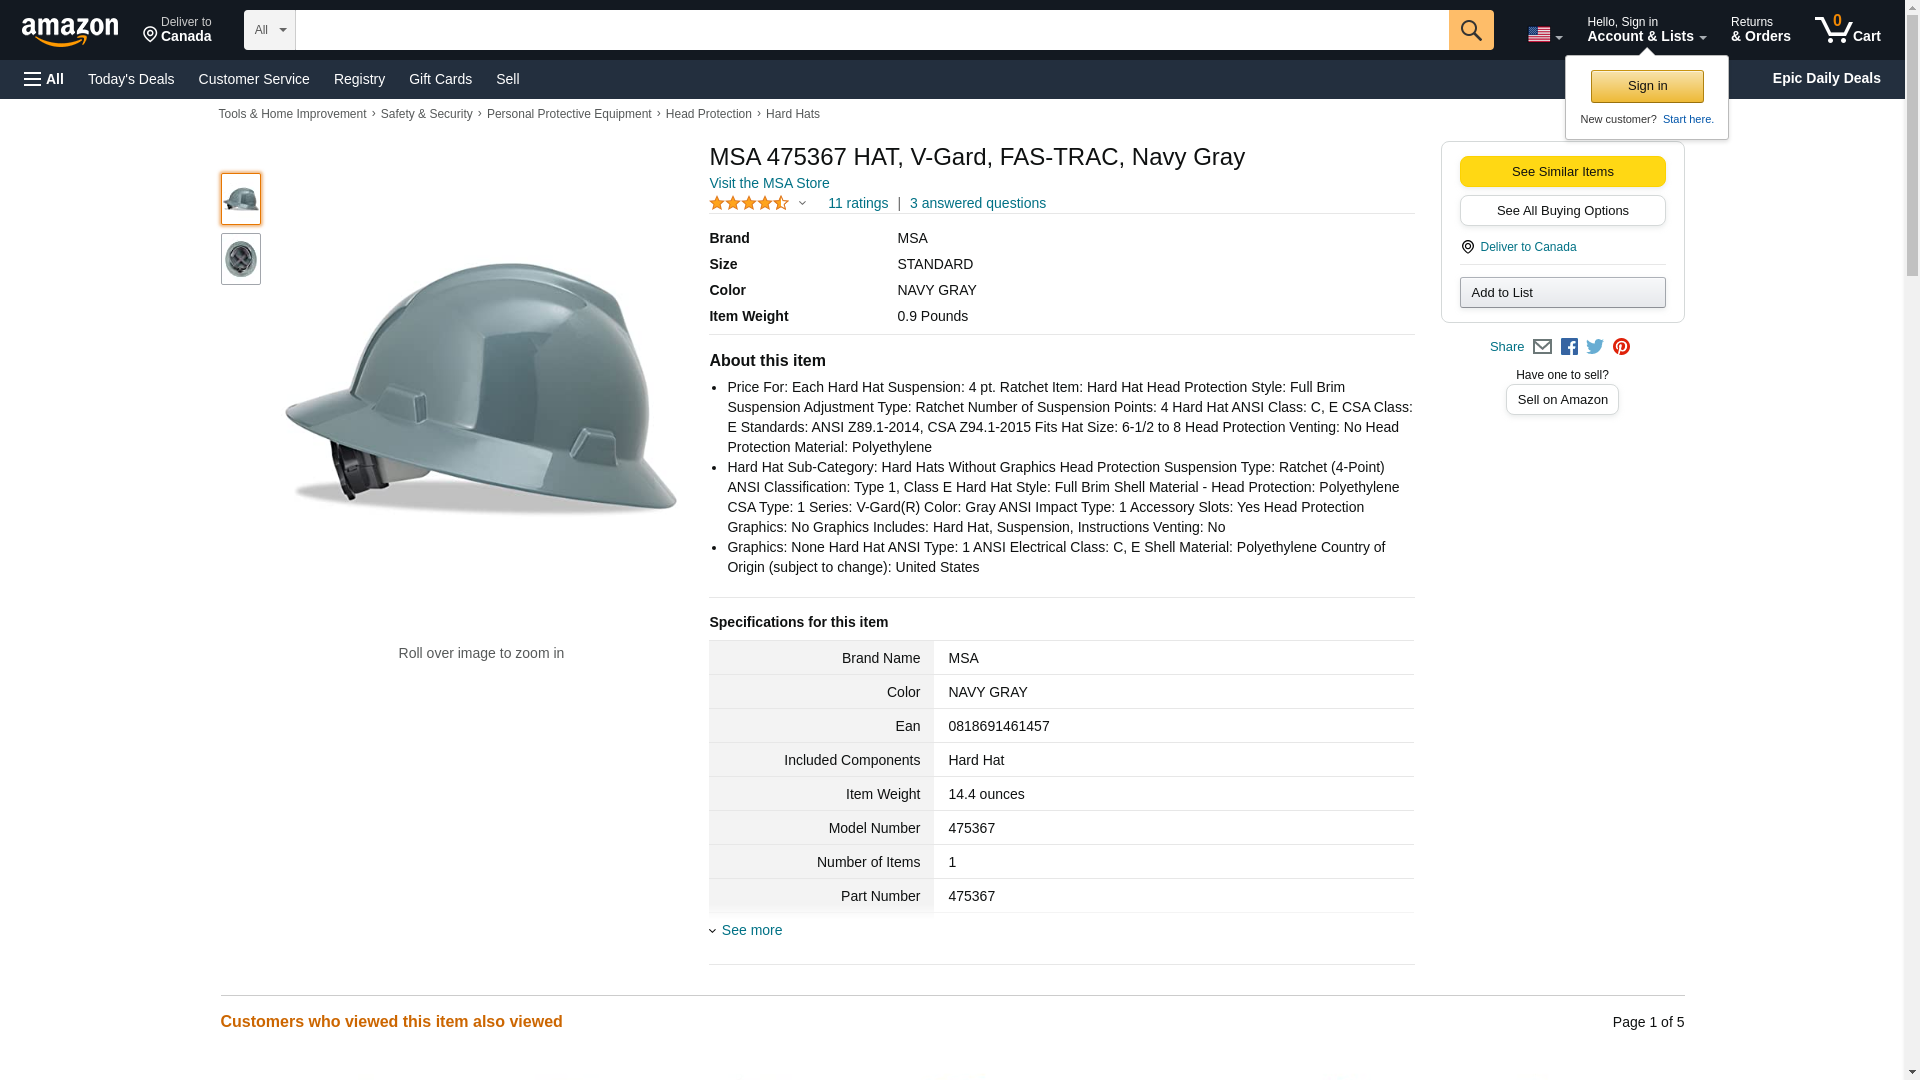Expand See more specifications

(751, 930)
